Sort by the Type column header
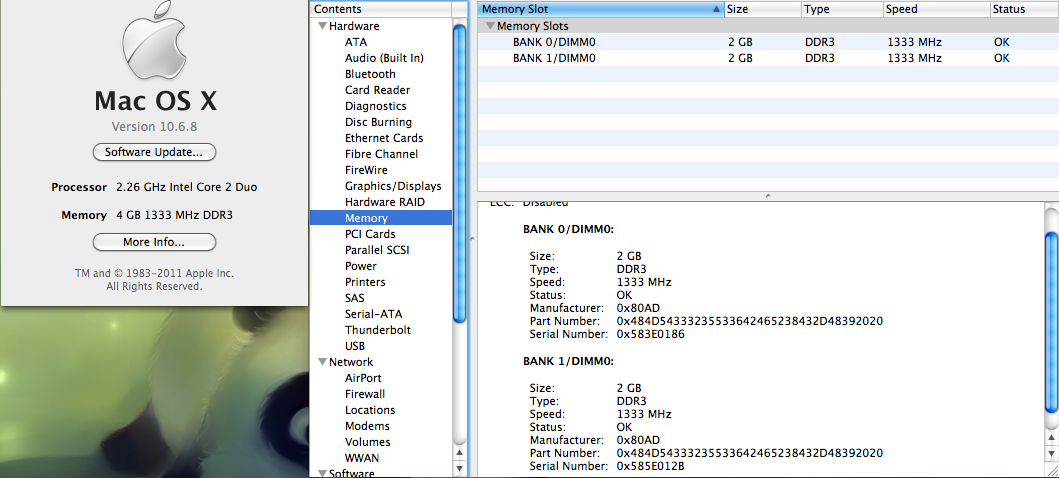Image resolution: width=1059 pixels, height=478 pixels. tap(843, 9)
